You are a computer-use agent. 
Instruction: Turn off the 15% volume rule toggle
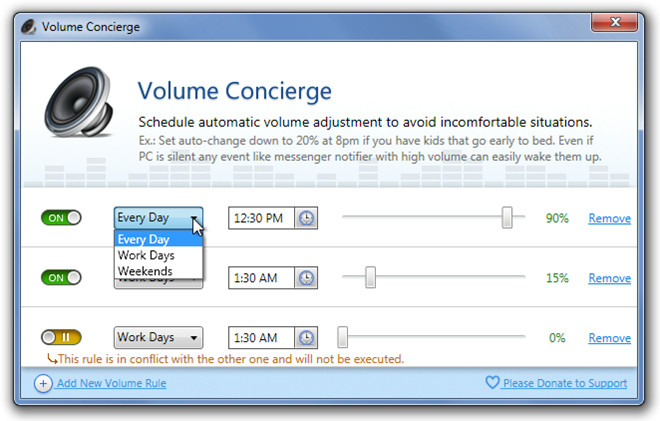[61, 277]
